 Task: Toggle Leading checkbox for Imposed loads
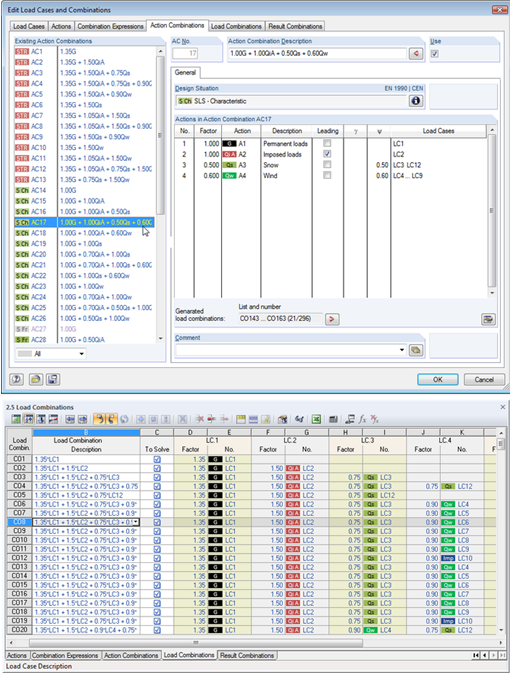[x=327, y=154]
